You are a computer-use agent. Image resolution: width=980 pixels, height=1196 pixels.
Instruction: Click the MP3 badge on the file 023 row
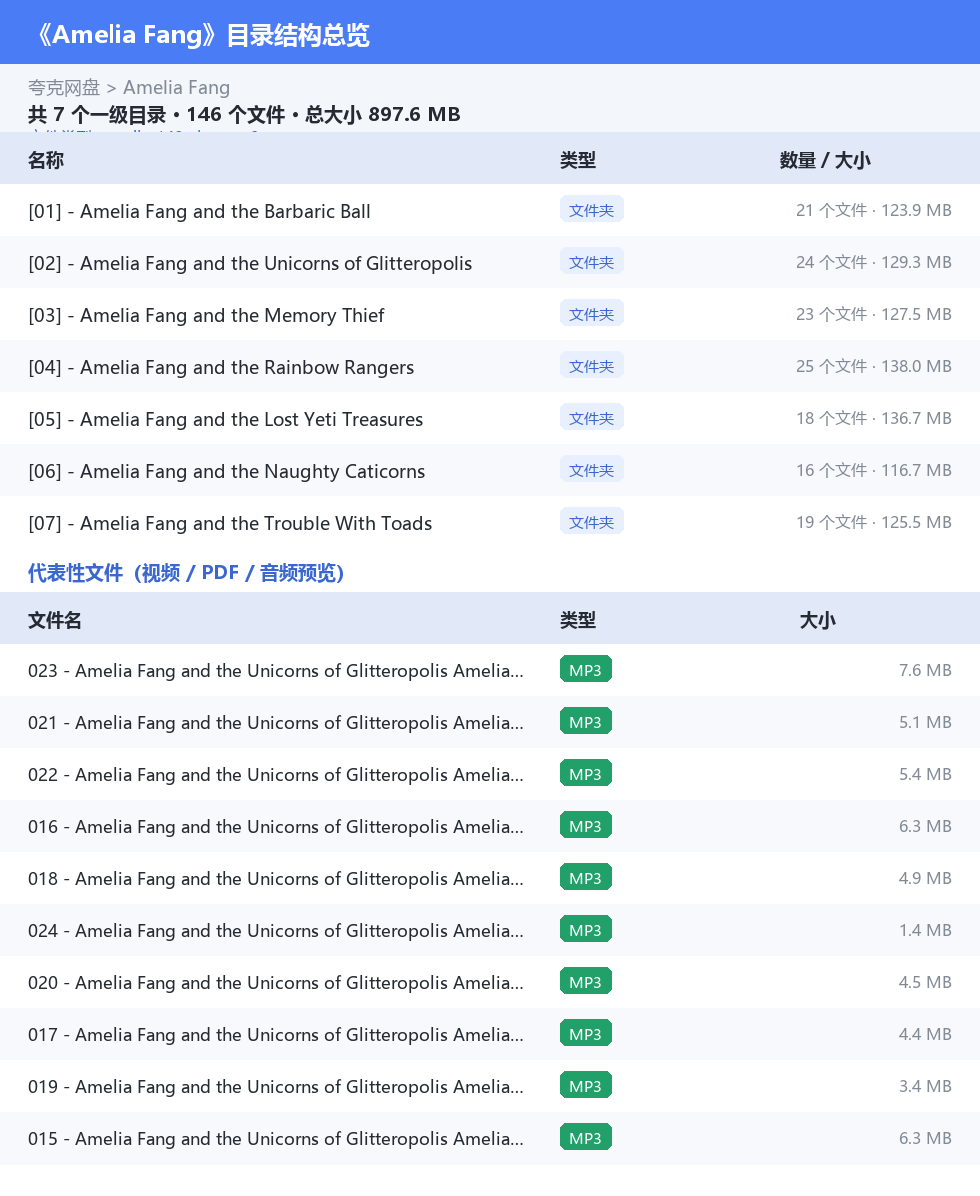(586, 669)
